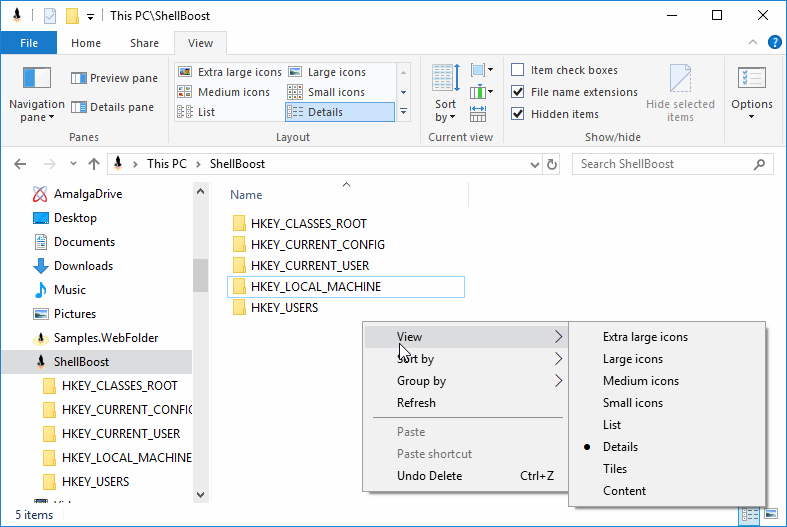Viewport: 787px width, 527px height.
Task: Select Extra large icons in context submenu
Action: click(x=667, y=337)
